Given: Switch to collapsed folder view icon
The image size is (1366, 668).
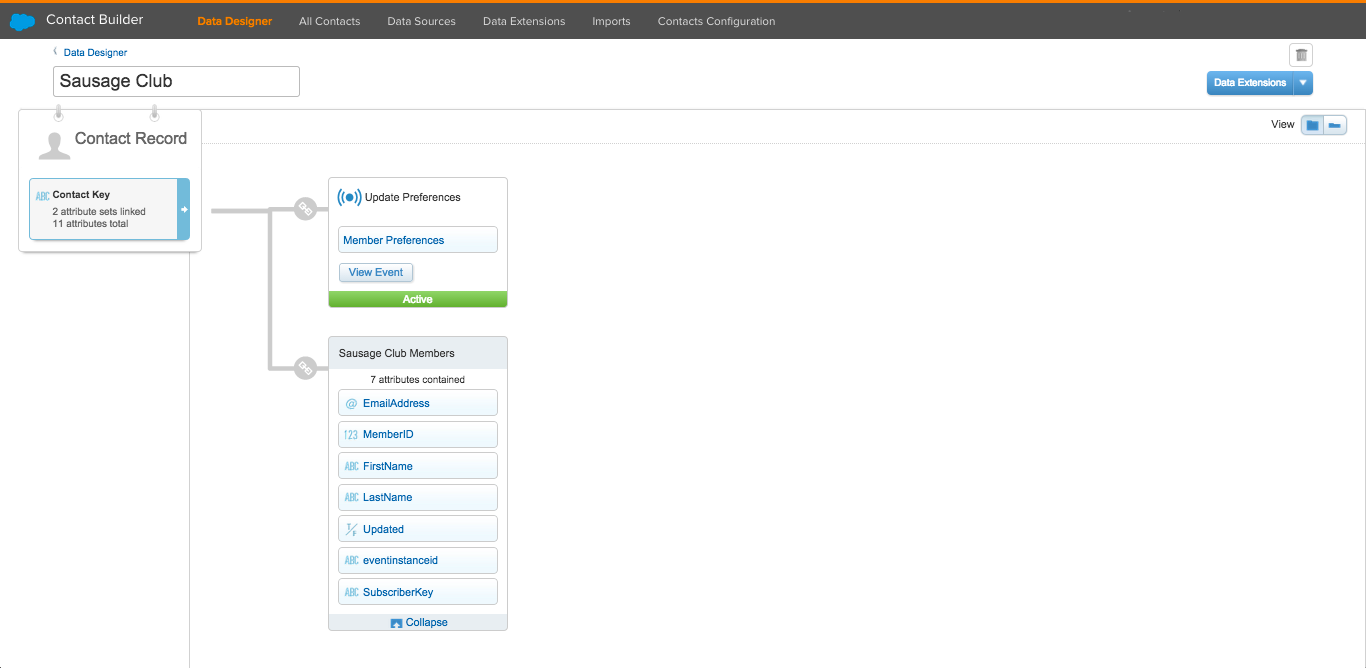Looking at the screenshot, I should point(1335,125).
